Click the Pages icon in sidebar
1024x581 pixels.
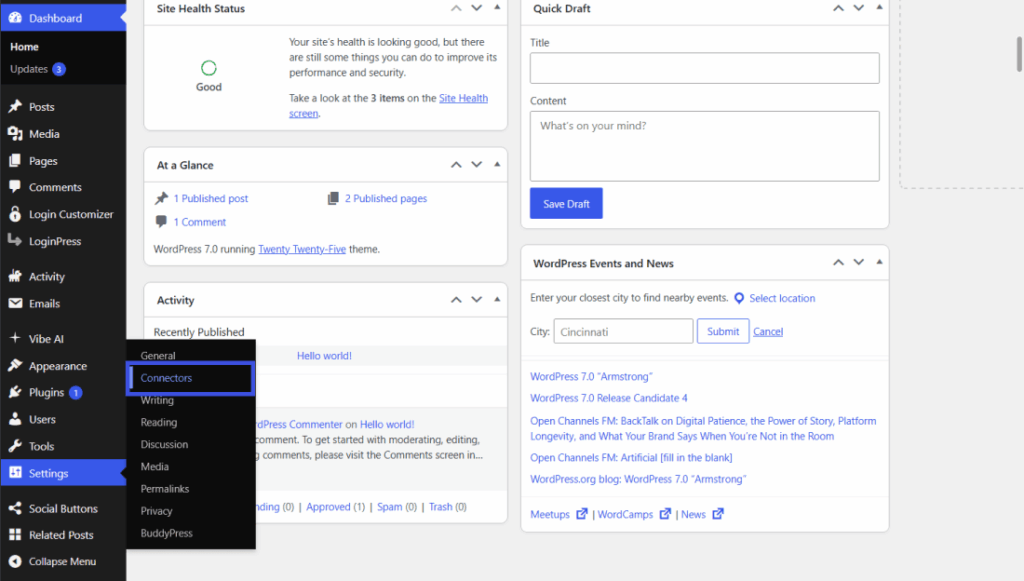click(x=15, y=161)
